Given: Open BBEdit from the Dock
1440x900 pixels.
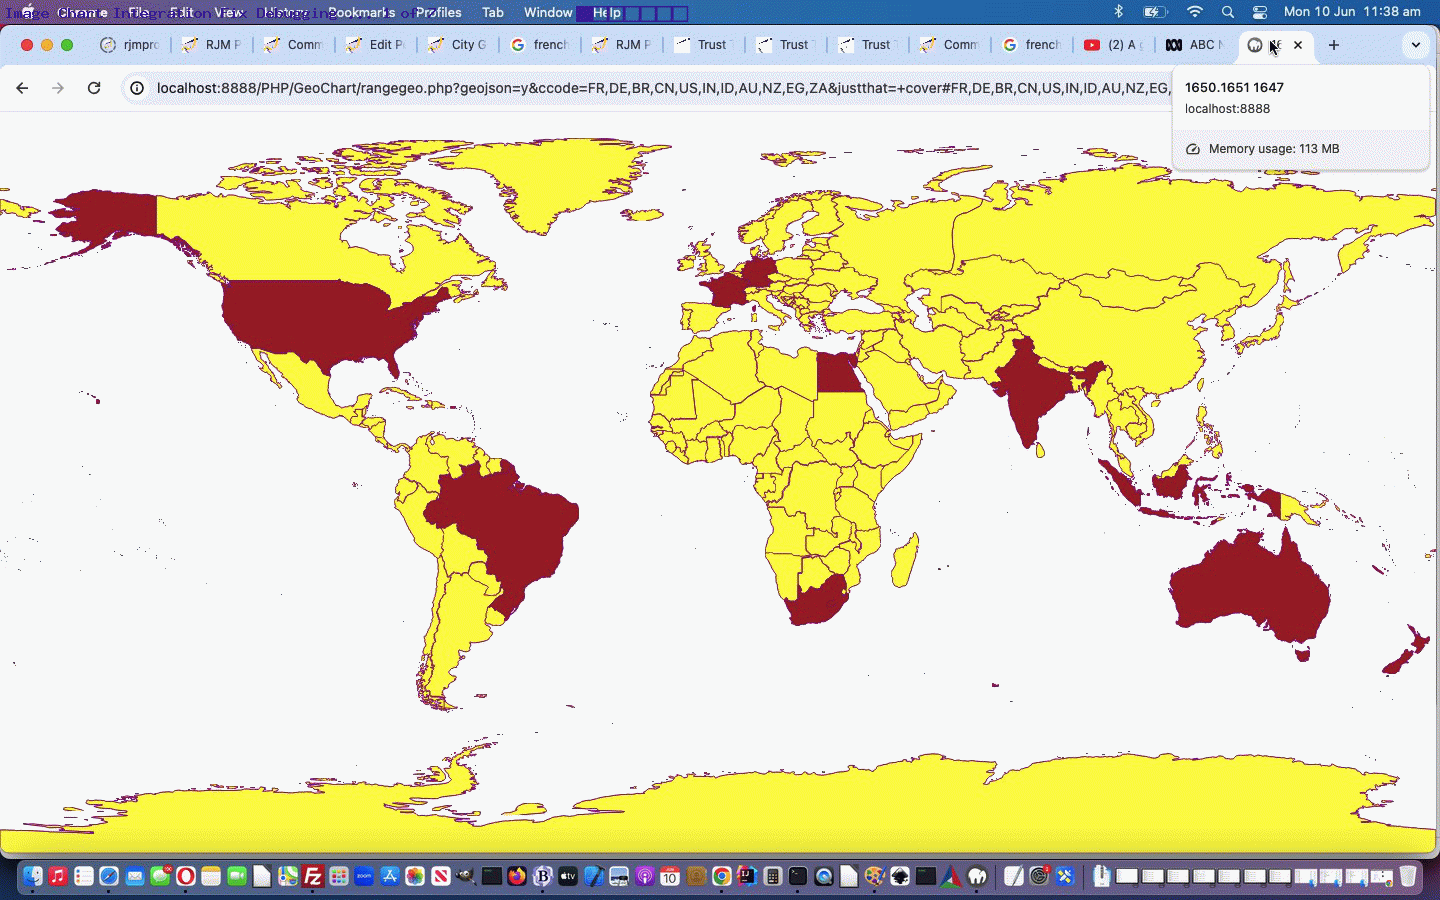Looking at the screenshot, I should coord(543,877).
